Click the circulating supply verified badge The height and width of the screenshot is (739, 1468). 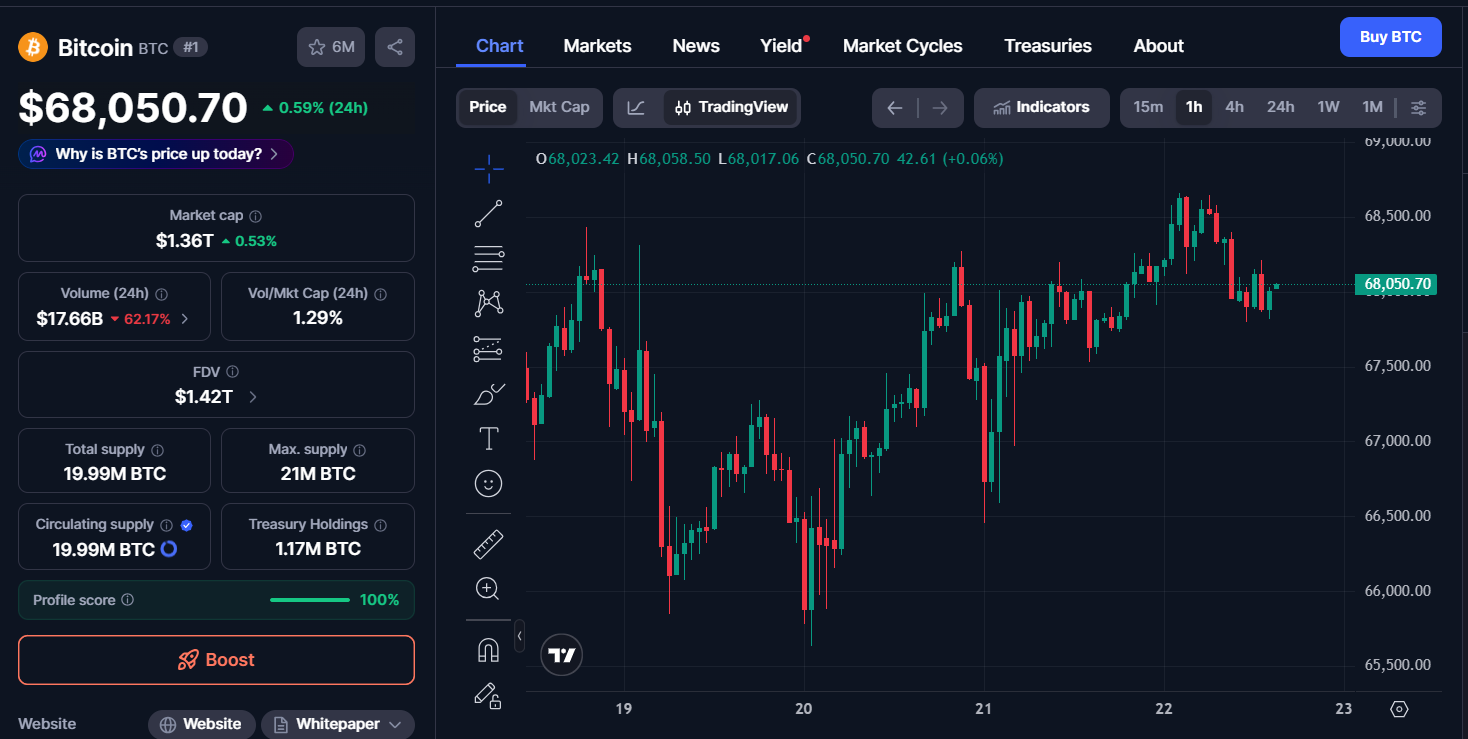pyautogui.click(x=187, y=525)
